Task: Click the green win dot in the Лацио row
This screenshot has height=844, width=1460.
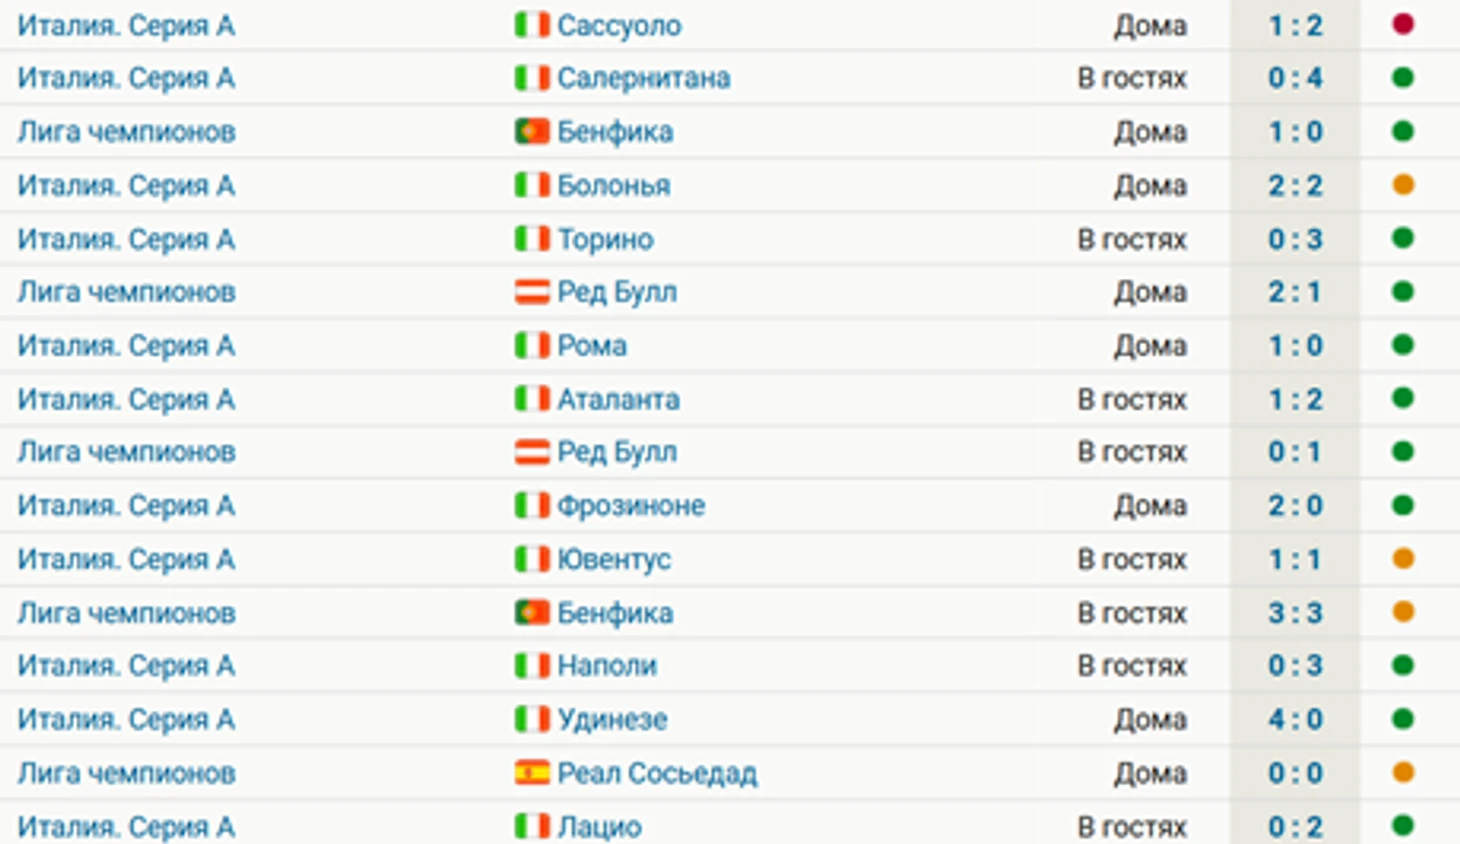Action: [x=1403, y=826]
